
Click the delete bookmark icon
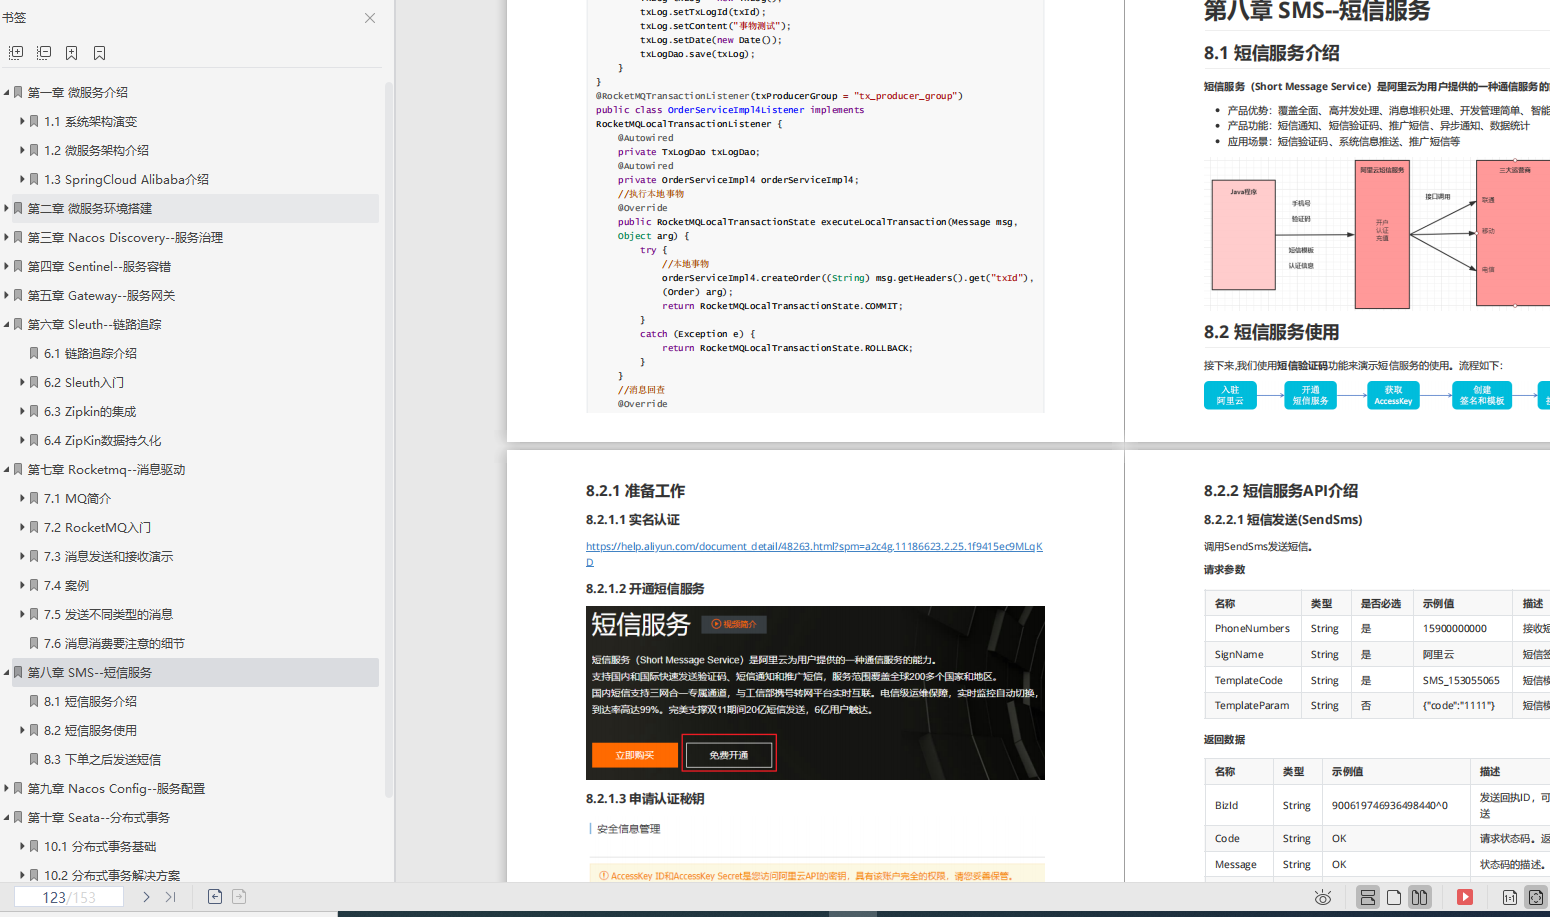pyautogui.click(x=100, y=53)
